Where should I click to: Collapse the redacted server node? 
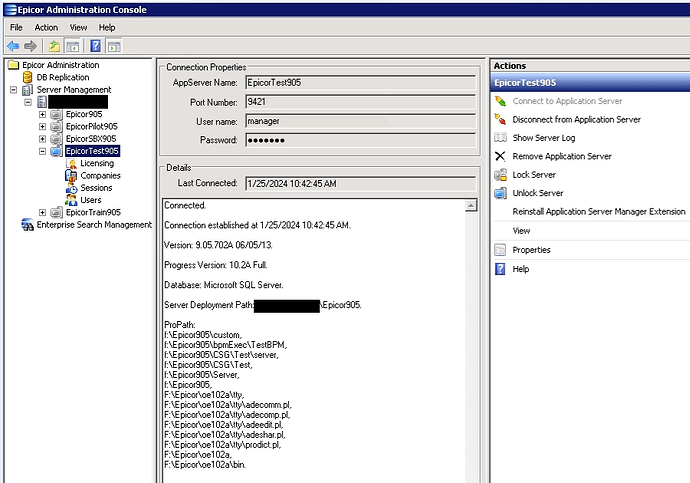click(x=28, y=102)
